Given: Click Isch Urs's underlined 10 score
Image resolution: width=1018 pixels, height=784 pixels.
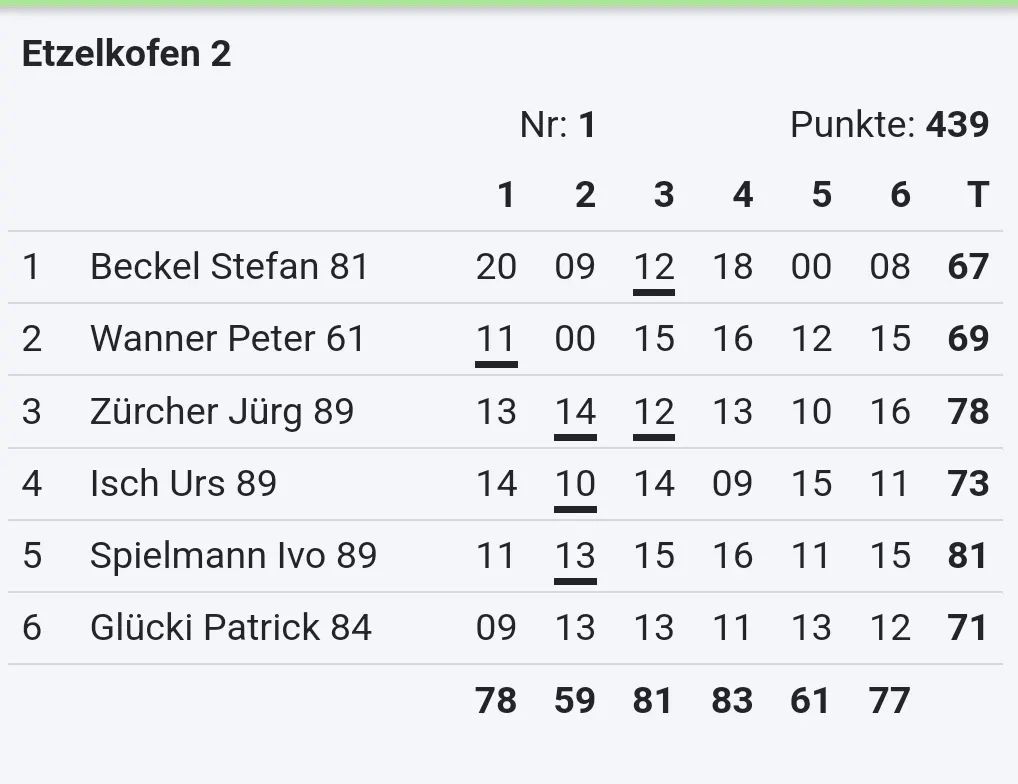Looking at the screenshot, I should point(575,483).
